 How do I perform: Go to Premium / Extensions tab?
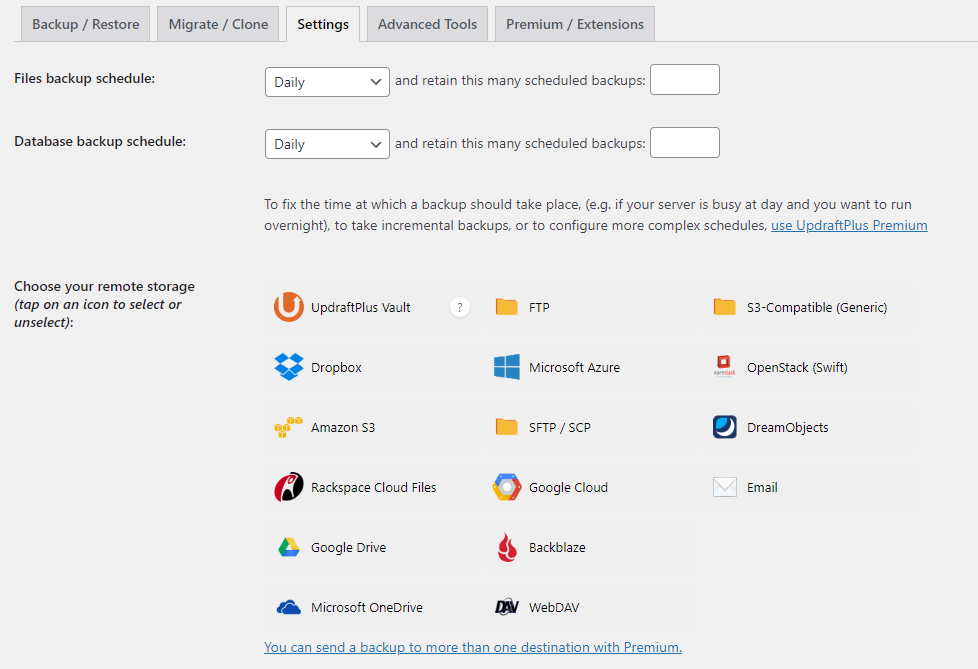tap(574, 24)
